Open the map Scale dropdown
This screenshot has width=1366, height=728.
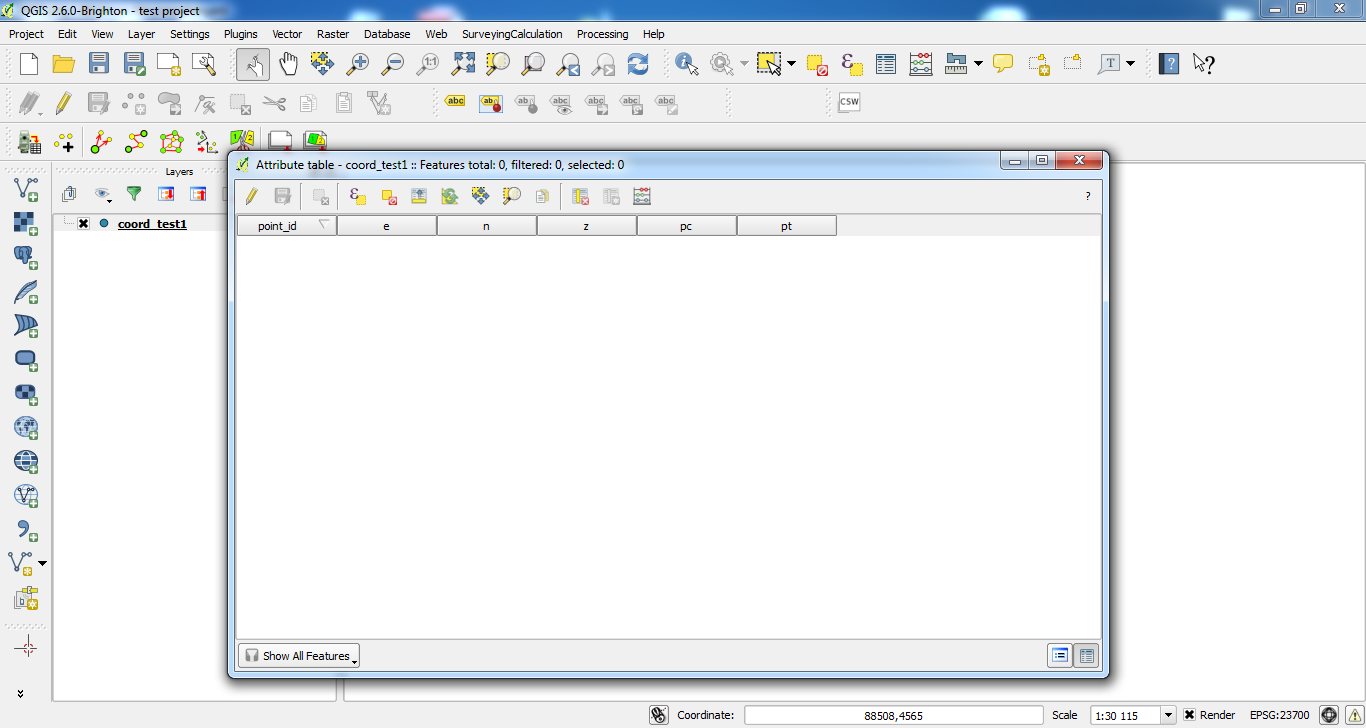click(x=1168, y=715)
